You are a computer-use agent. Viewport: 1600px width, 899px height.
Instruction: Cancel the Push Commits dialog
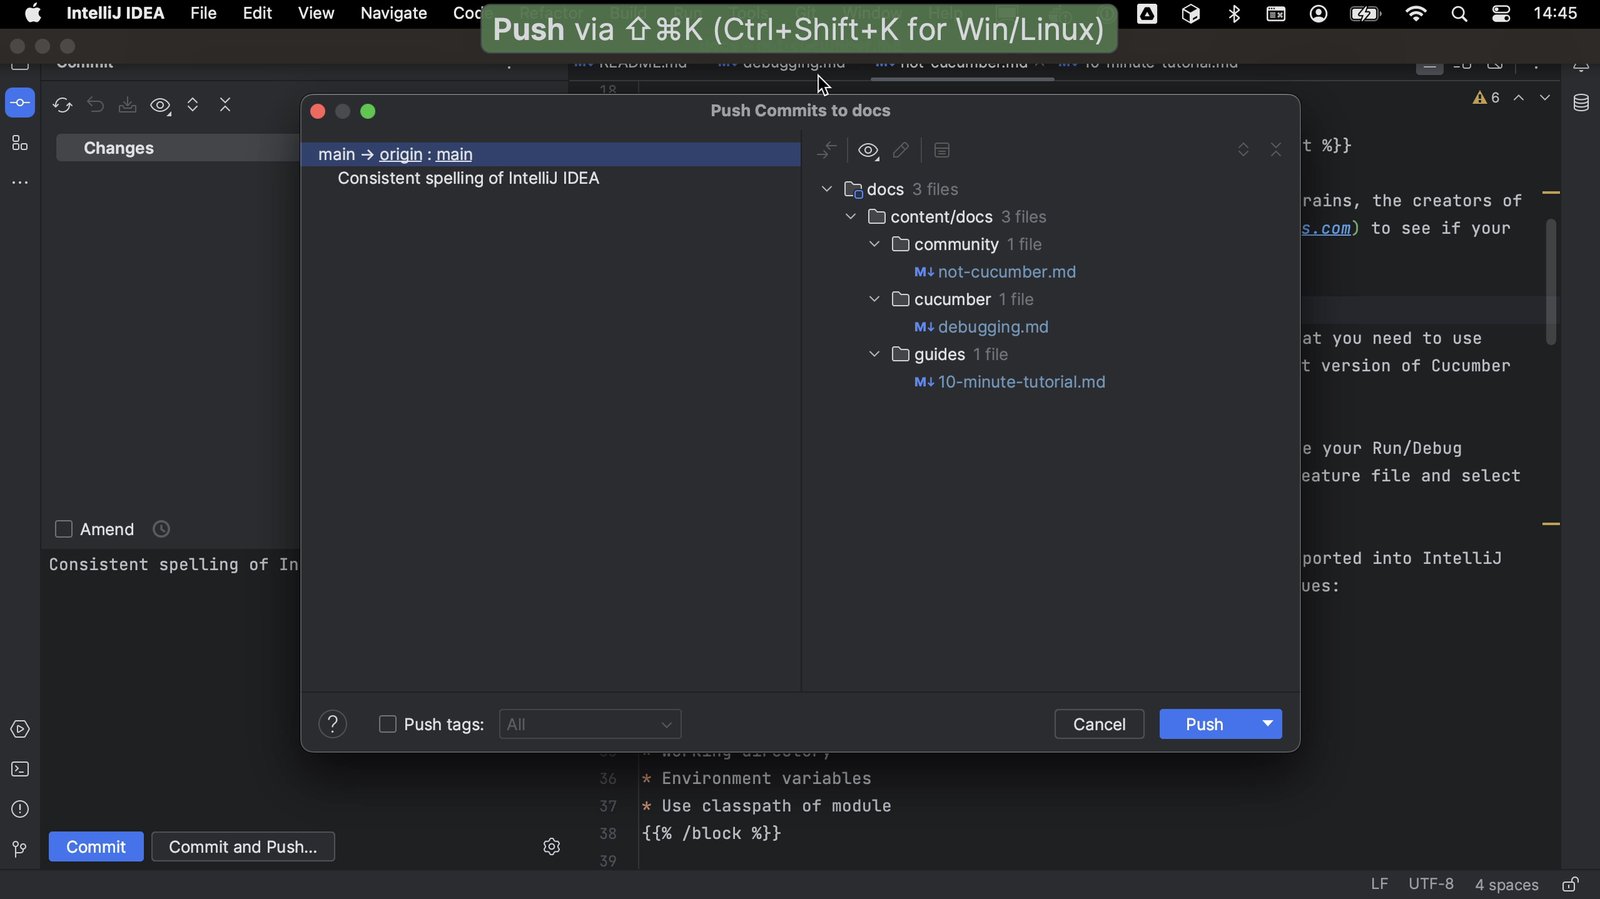coord(1099,724)
